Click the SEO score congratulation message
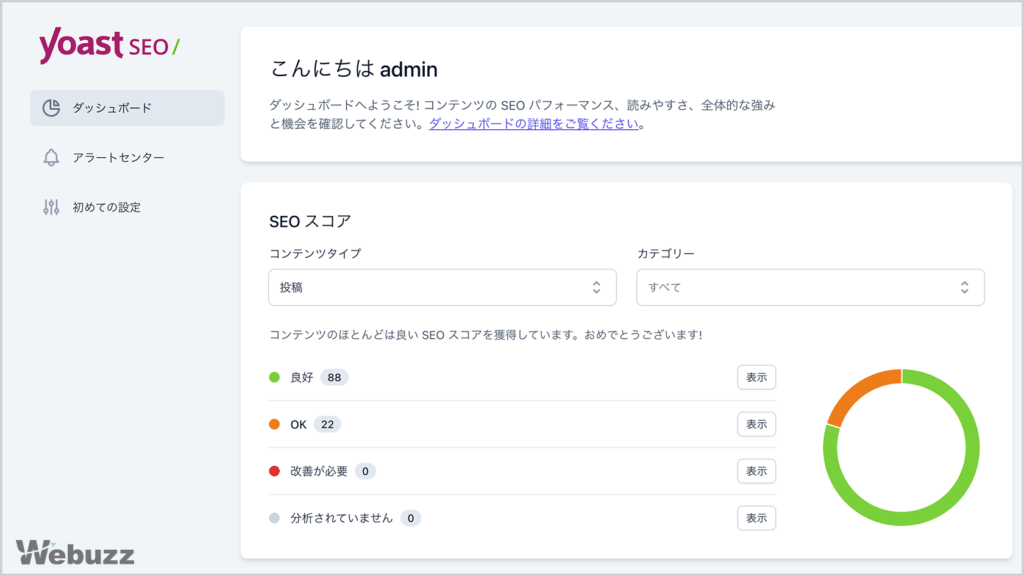The image size is (1024, 576). [486, 335]
